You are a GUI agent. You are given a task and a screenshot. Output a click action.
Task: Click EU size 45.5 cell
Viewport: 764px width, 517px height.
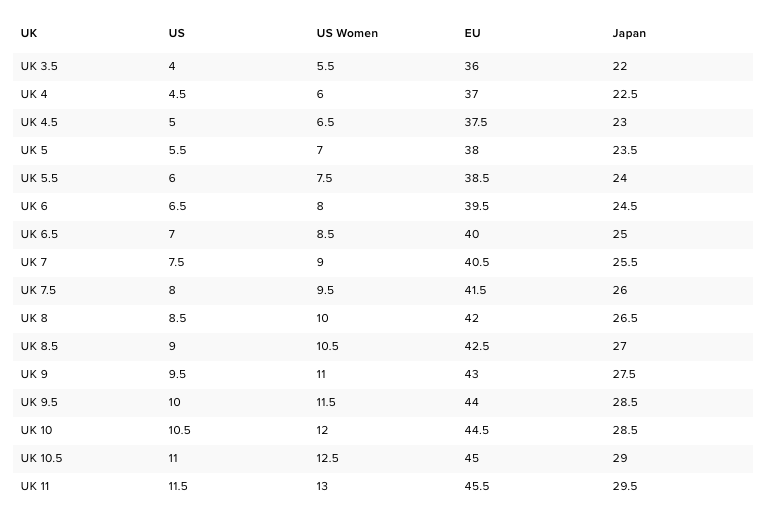(x=477, y=486)
